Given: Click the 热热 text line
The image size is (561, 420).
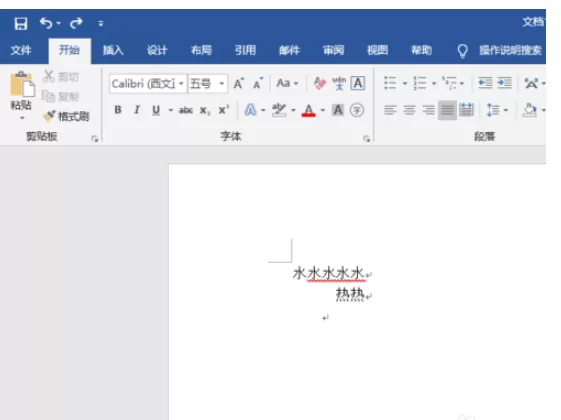Looking at the screenshot, I should [350, 294].
